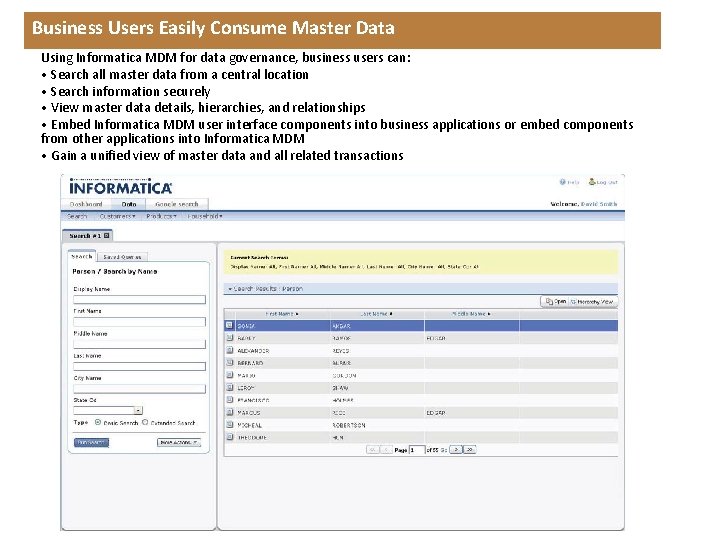
Task: Select the Search #1 workspace tab
Action: coord(85,236)
